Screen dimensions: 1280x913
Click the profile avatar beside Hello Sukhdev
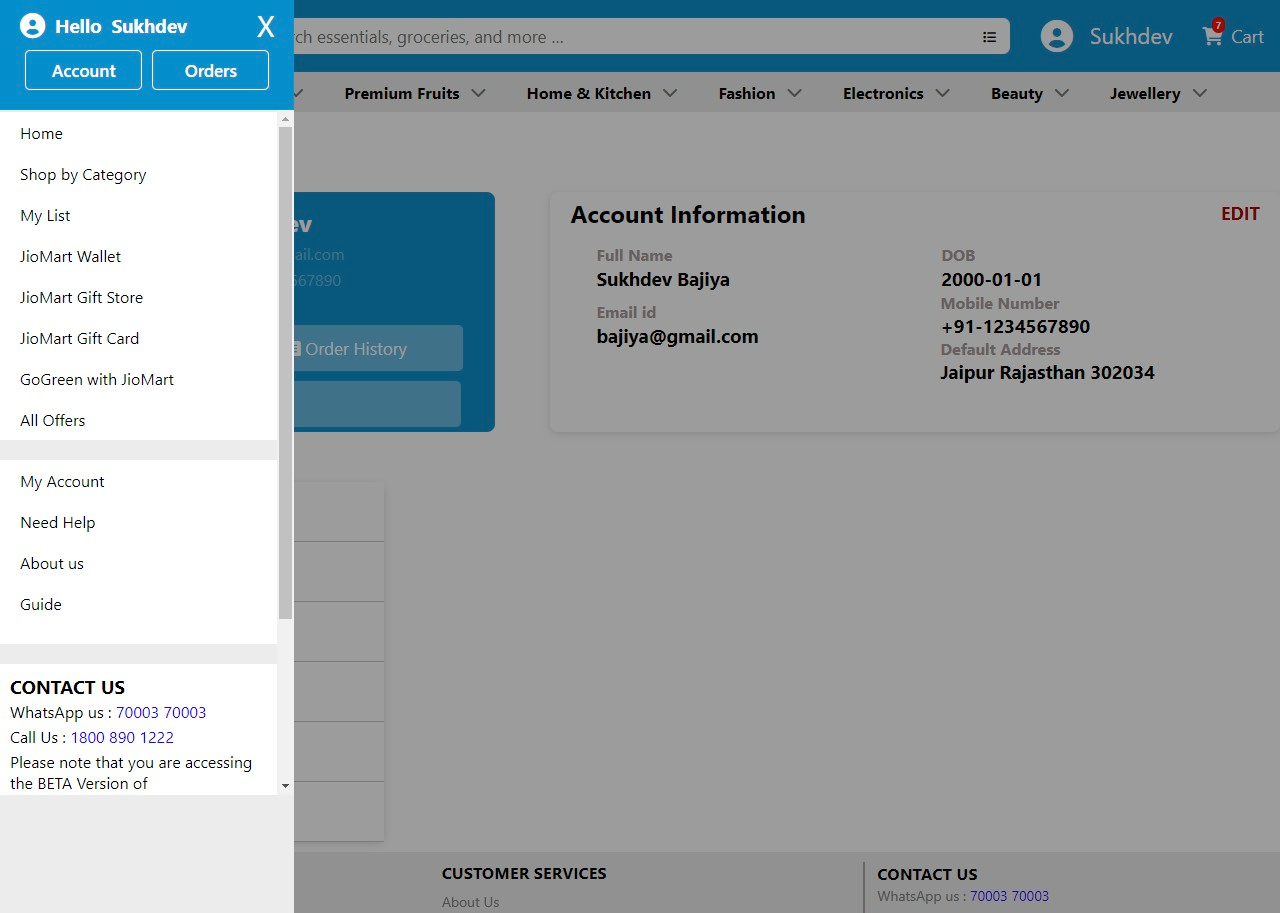click(33, 26)
